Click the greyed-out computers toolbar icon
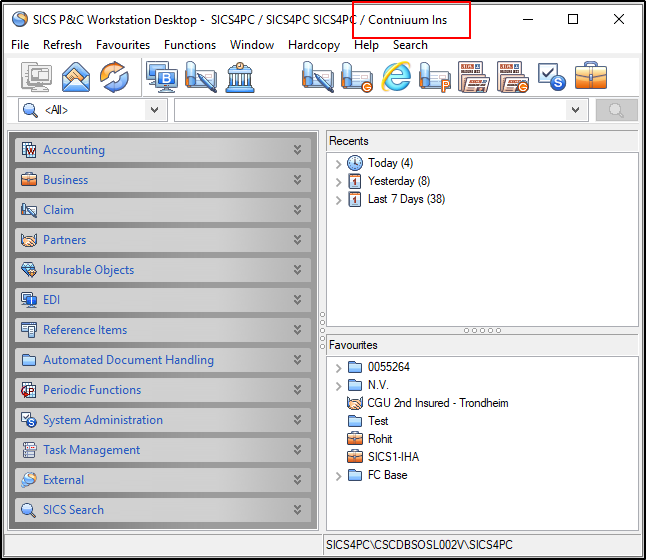Screen dimensions: 646x560 (x=37, y=77)
